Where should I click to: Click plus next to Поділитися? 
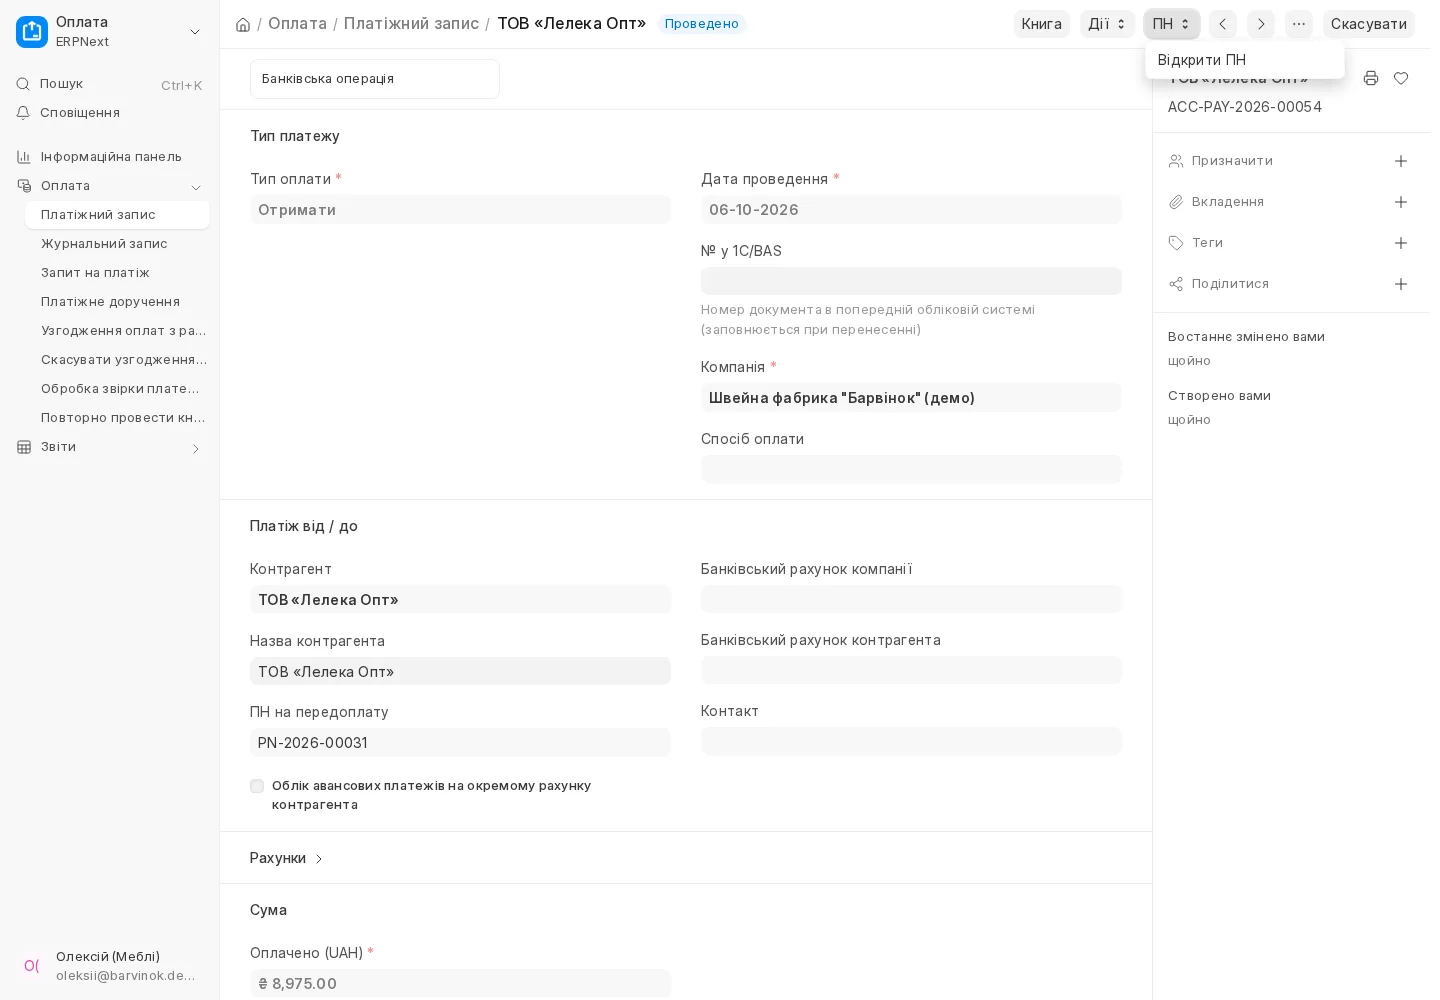[1401, 284]
